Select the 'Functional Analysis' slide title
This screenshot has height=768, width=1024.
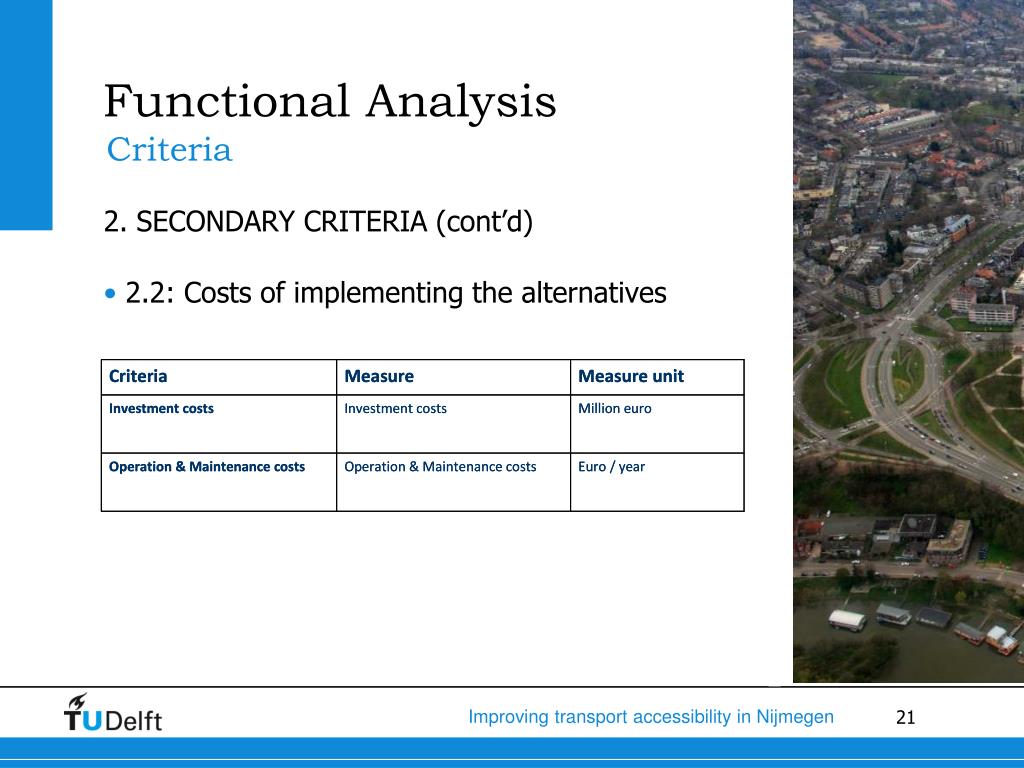(330, 101)
